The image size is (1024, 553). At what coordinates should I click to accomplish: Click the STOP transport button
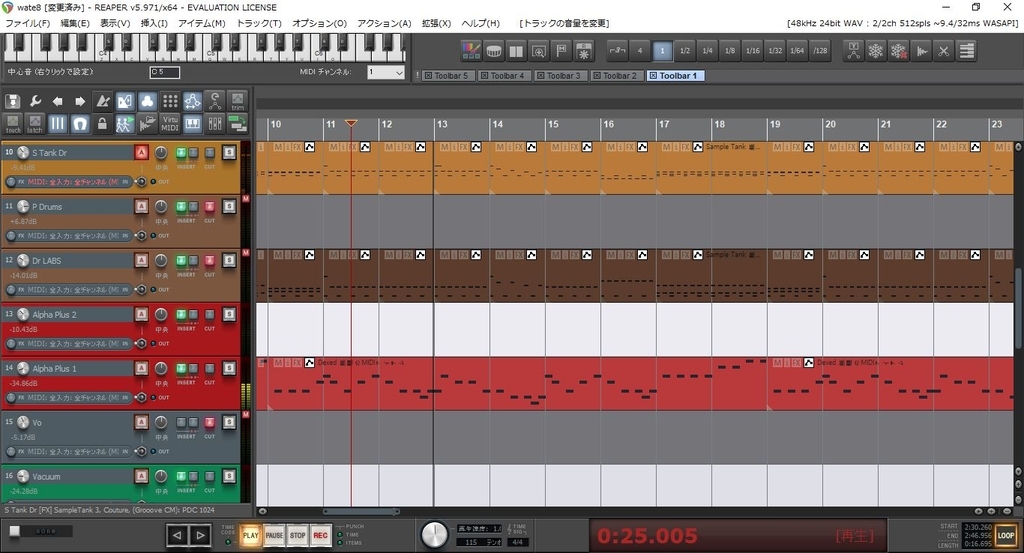(298, 535)
